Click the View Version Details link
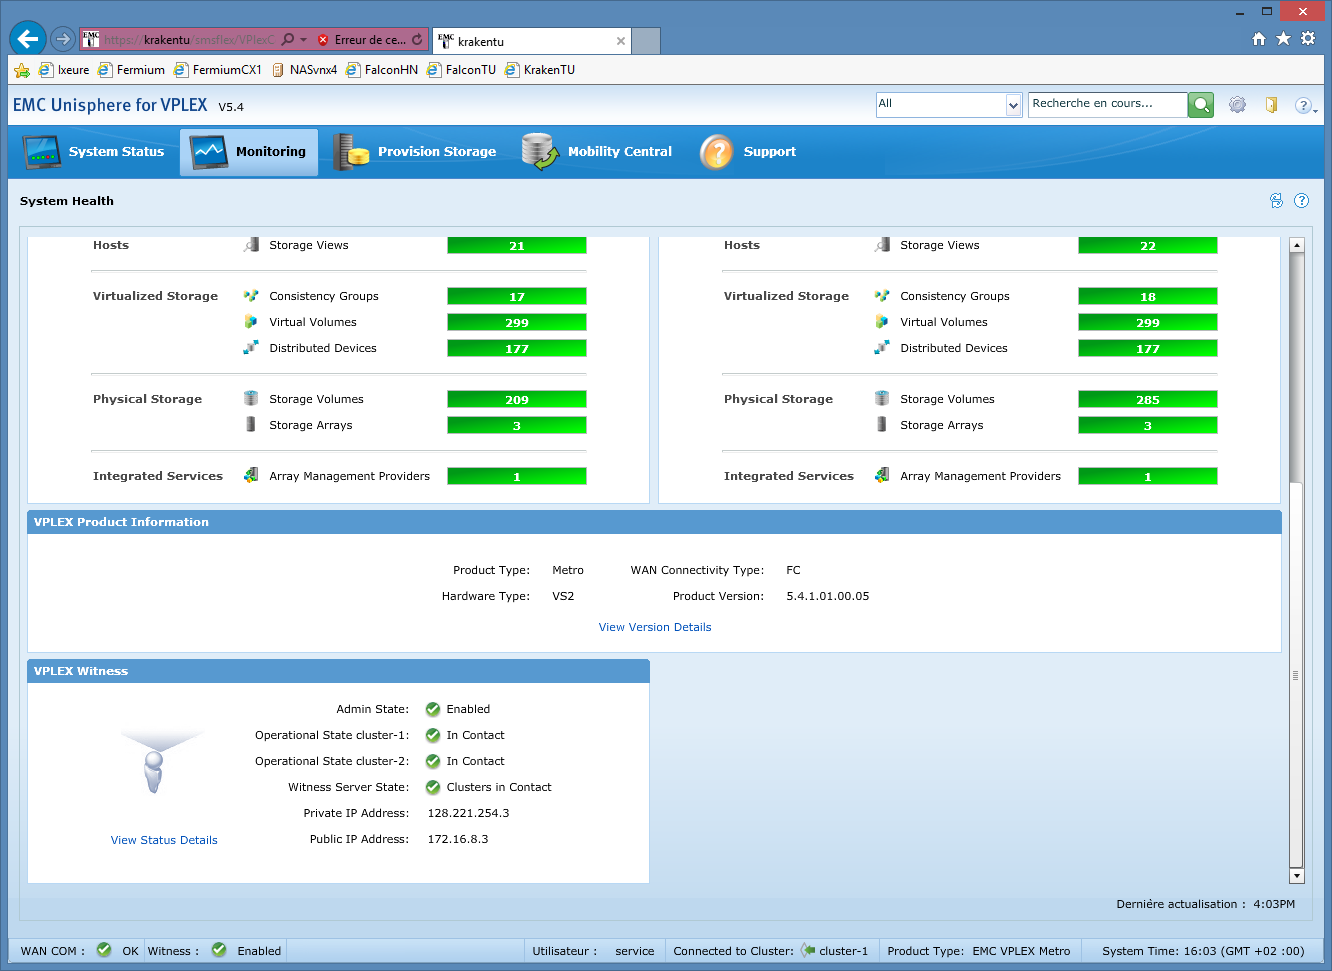 tap(655, 627)
